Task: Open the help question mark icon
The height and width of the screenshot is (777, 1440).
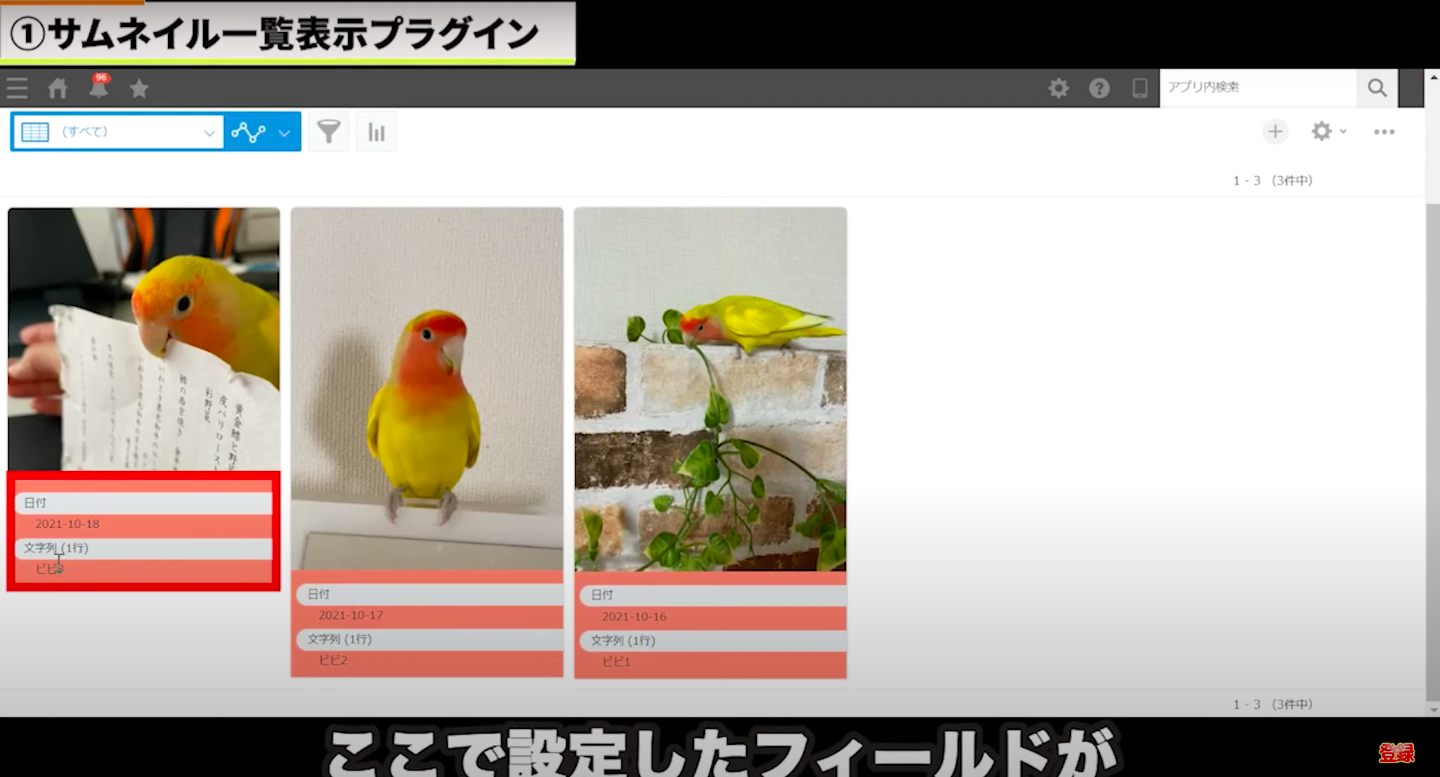Action: point(1099,88)
